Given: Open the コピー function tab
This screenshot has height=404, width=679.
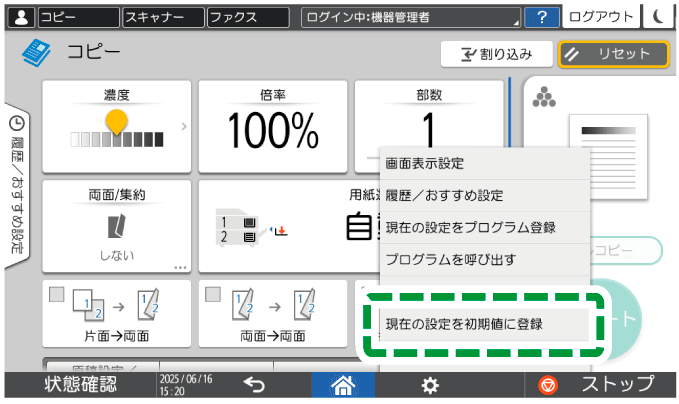Looking at the screenshot, I should coord(78,17).
